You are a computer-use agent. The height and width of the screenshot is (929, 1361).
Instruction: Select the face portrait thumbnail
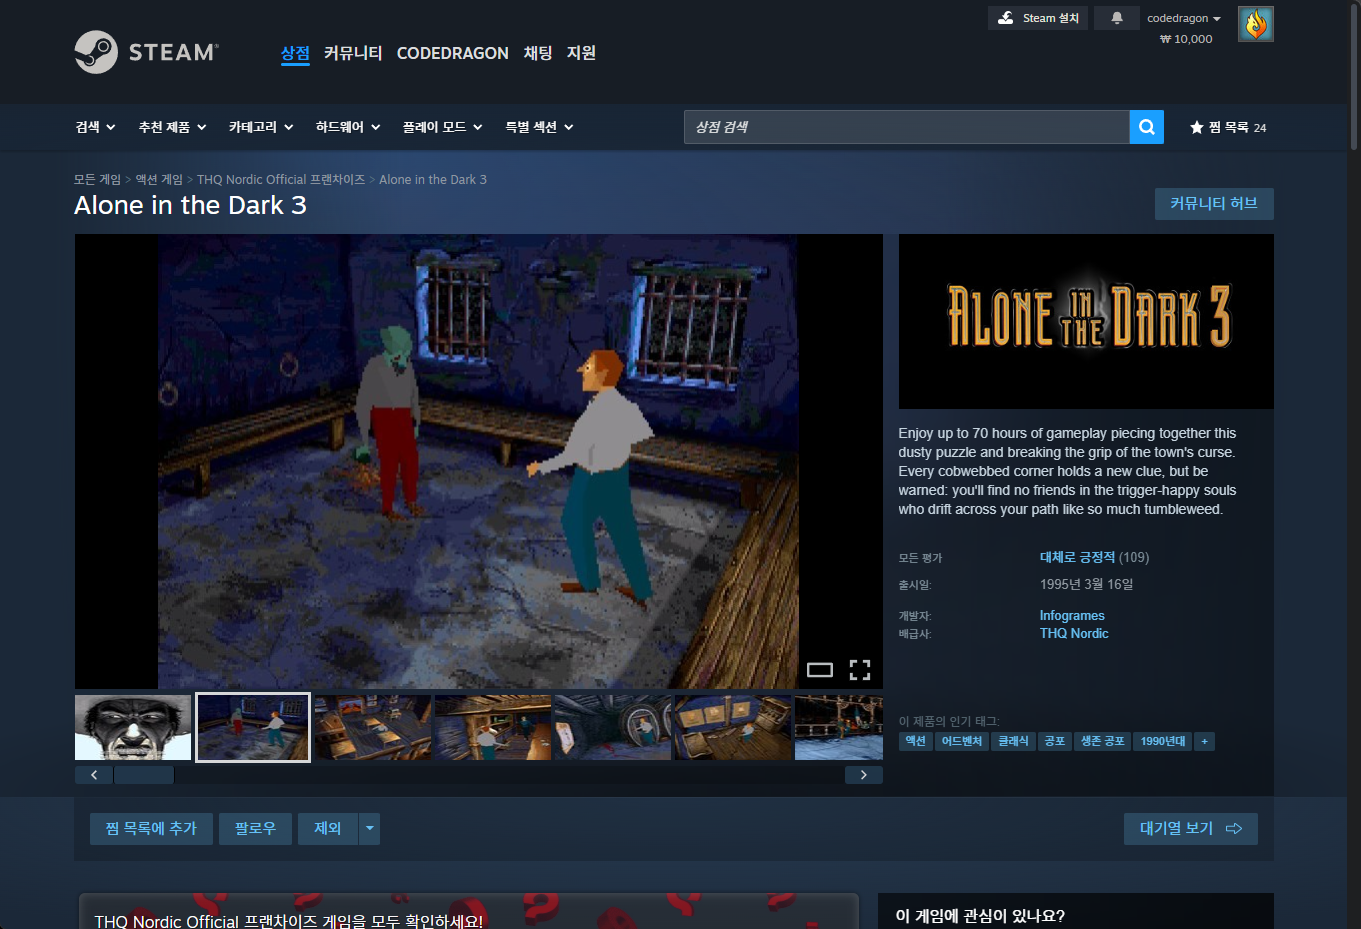133,728
